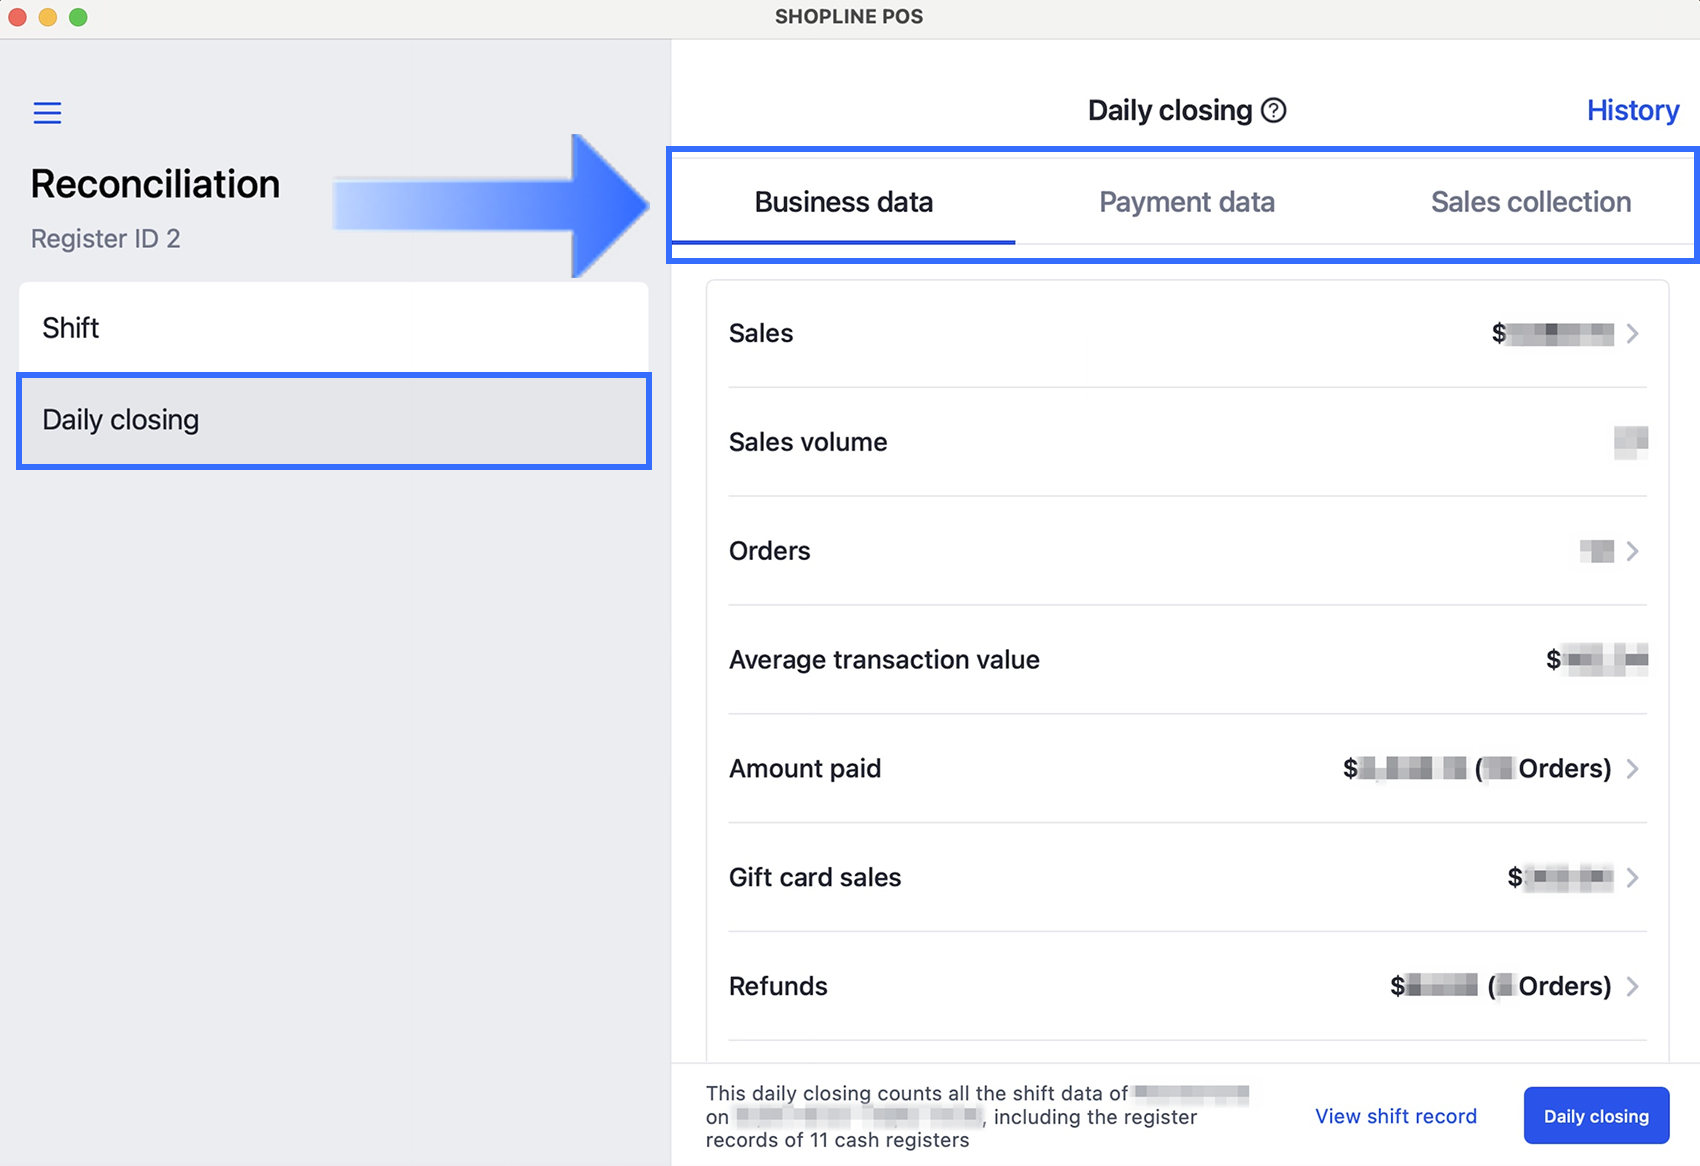This screenshot has height=1166, width=1700.
Task: Click the green maximize window button
Action: [x=78, y=17]
